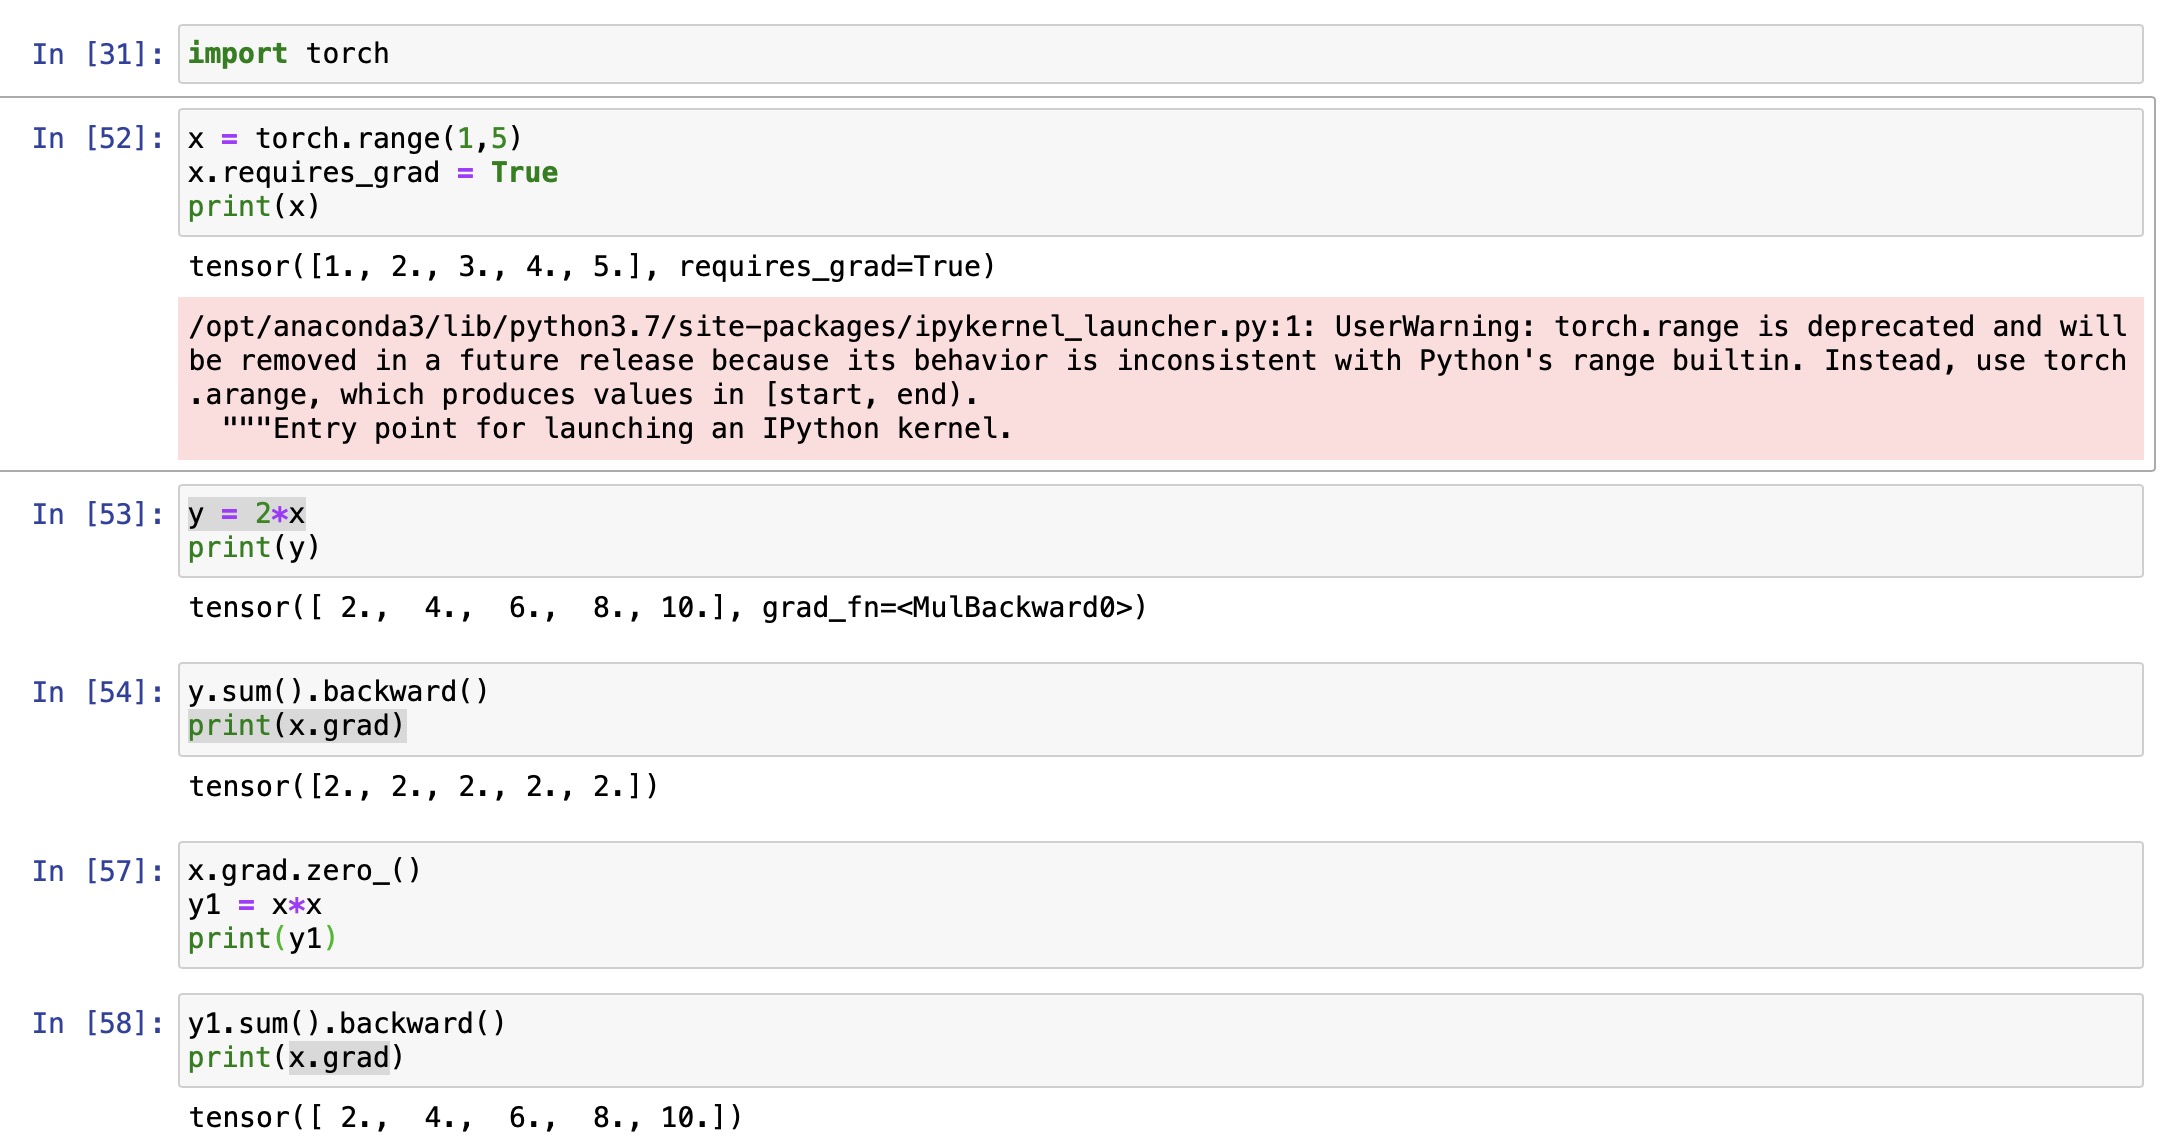Select the In [58] prompt label

click(x=97, y=1024)
